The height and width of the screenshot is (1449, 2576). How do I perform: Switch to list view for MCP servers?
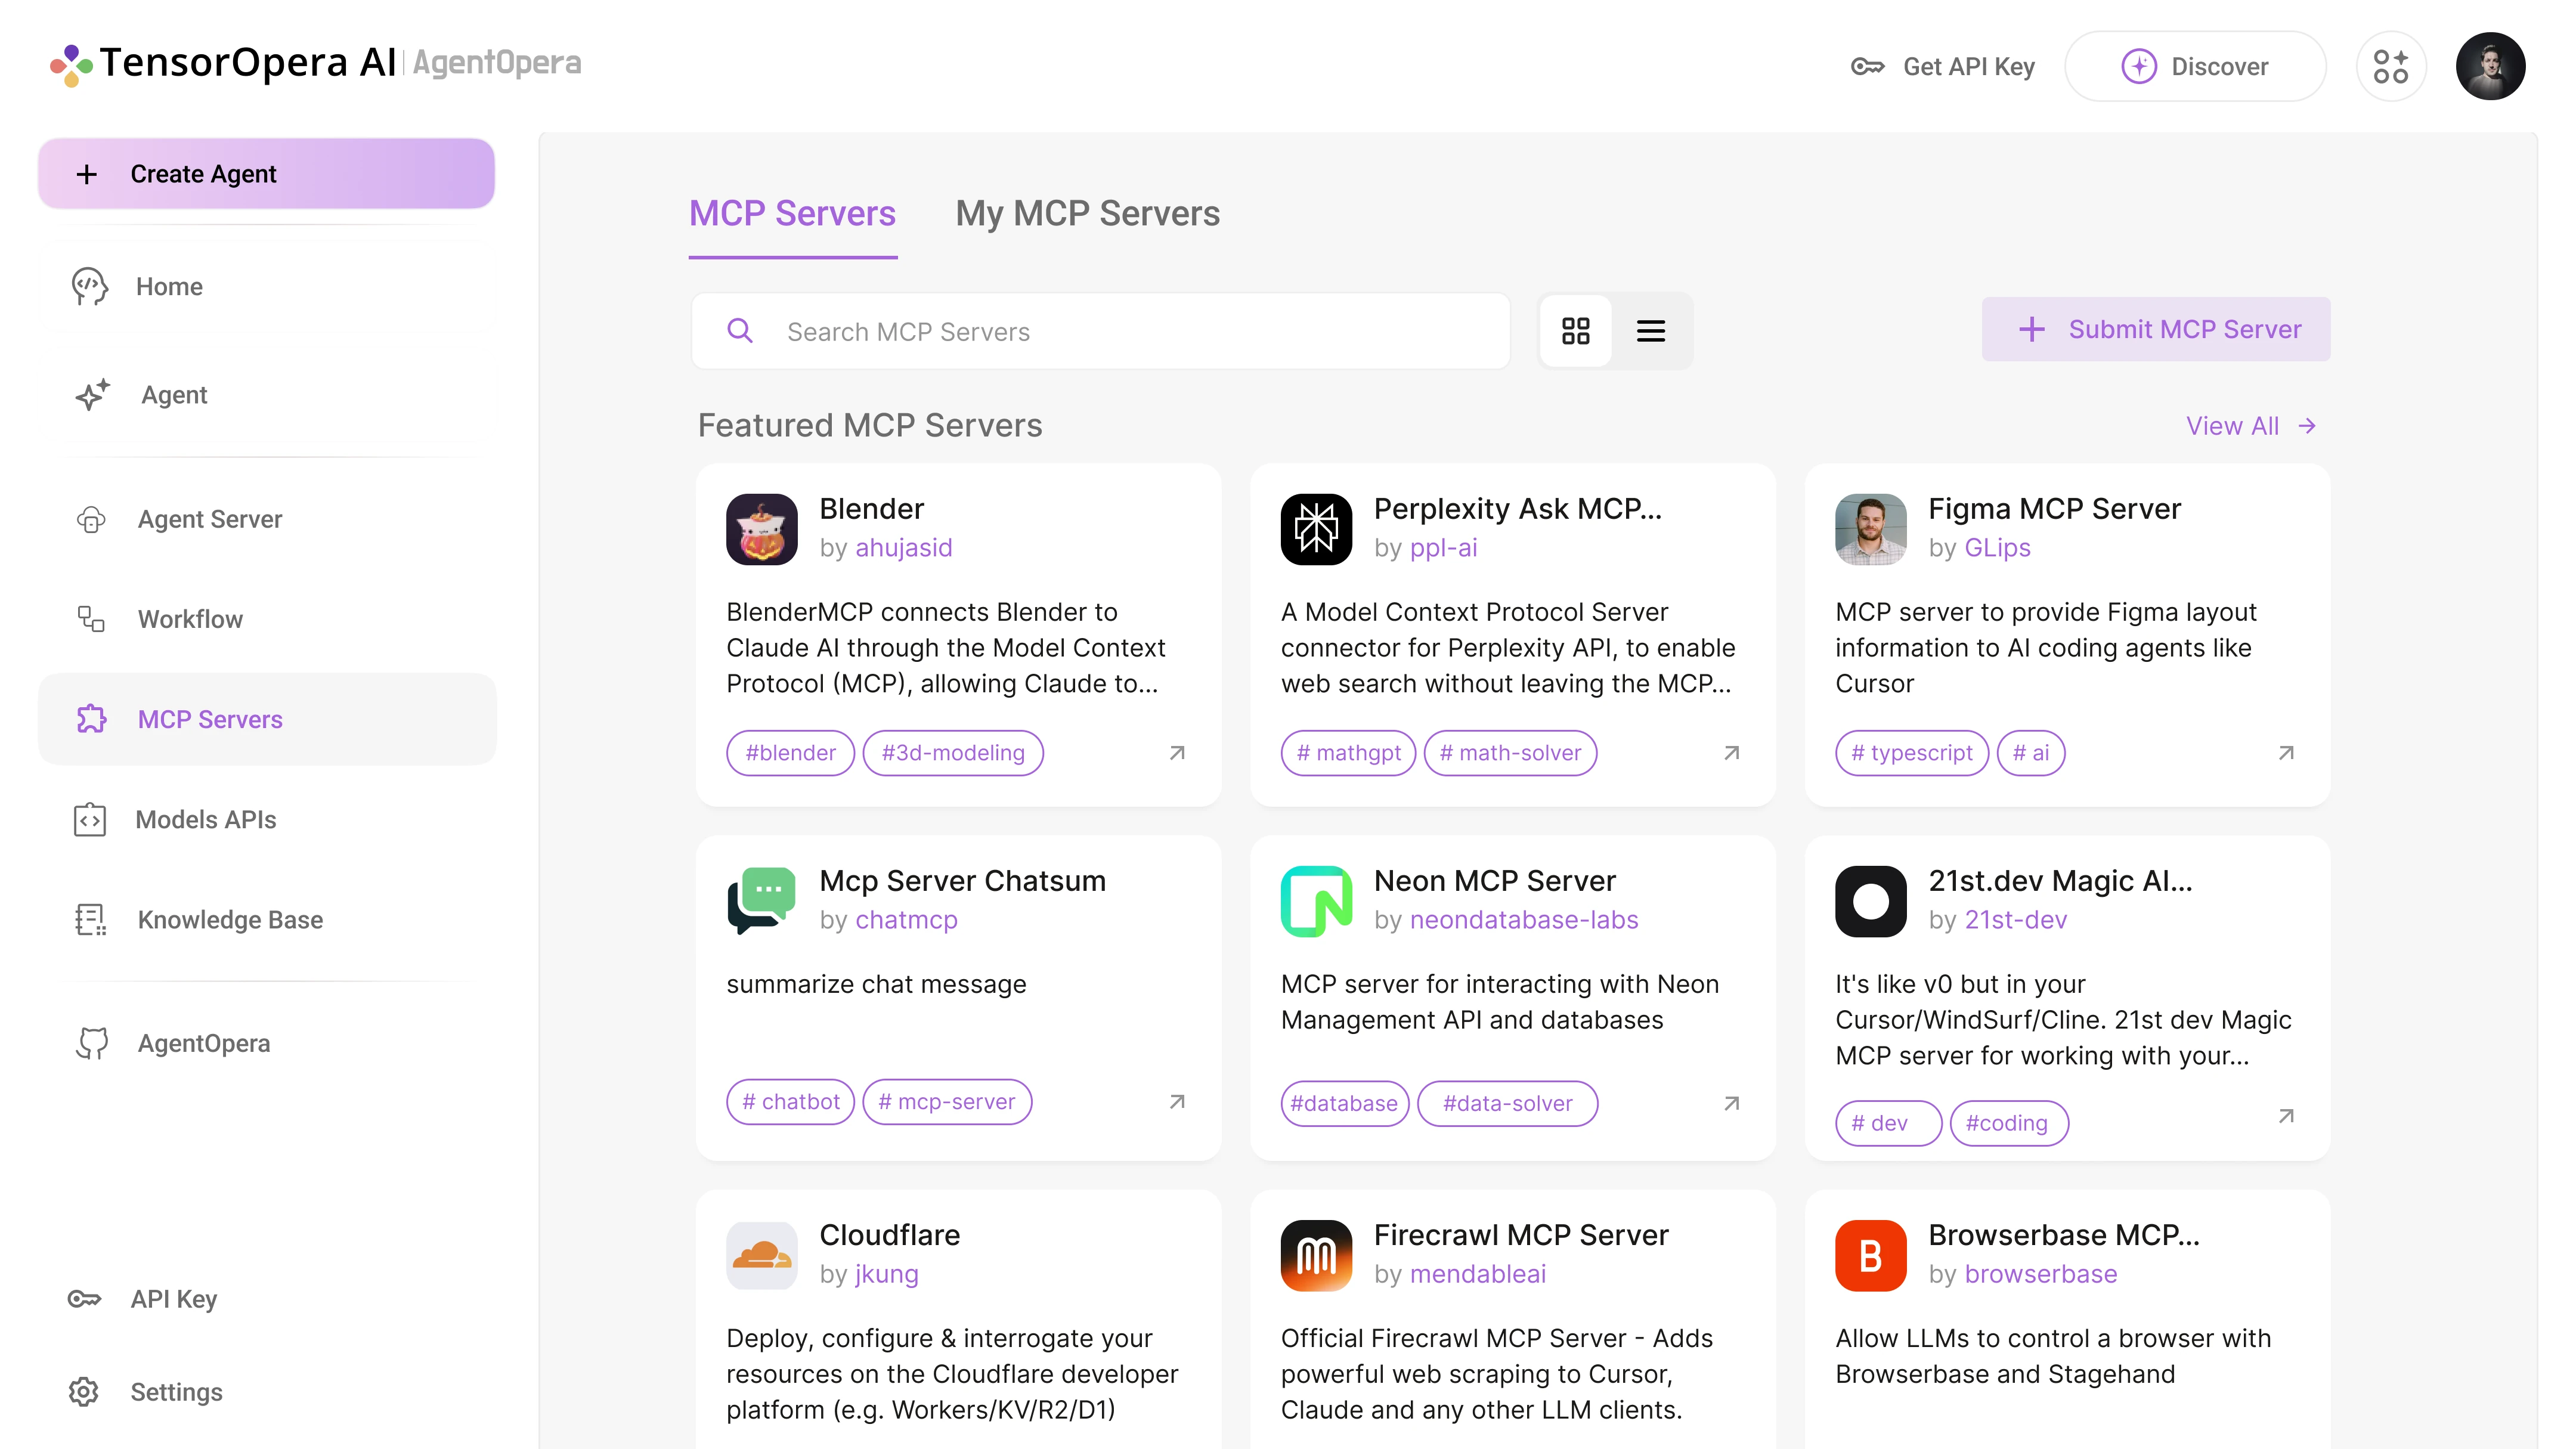tap(1651, 330)
